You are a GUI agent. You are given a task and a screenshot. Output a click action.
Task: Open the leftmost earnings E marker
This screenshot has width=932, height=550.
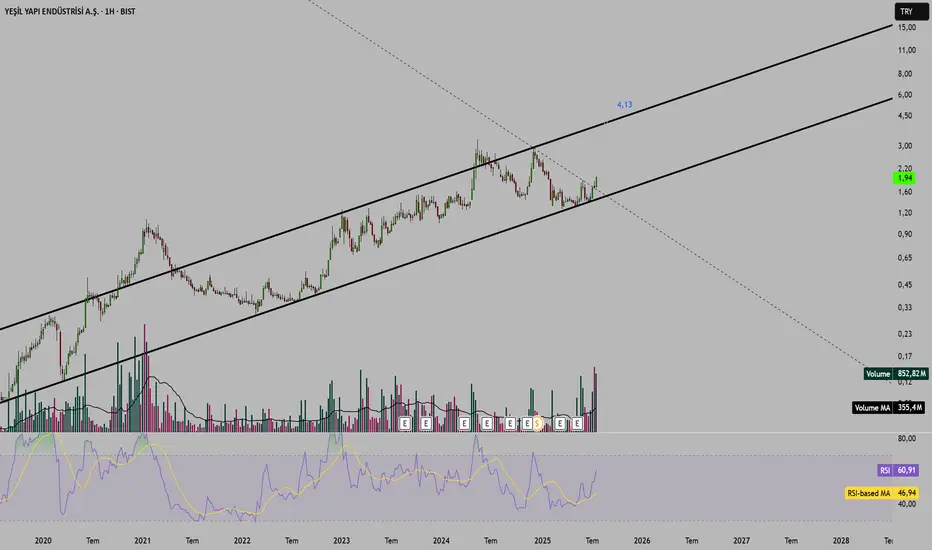click(x=405, y=423)
